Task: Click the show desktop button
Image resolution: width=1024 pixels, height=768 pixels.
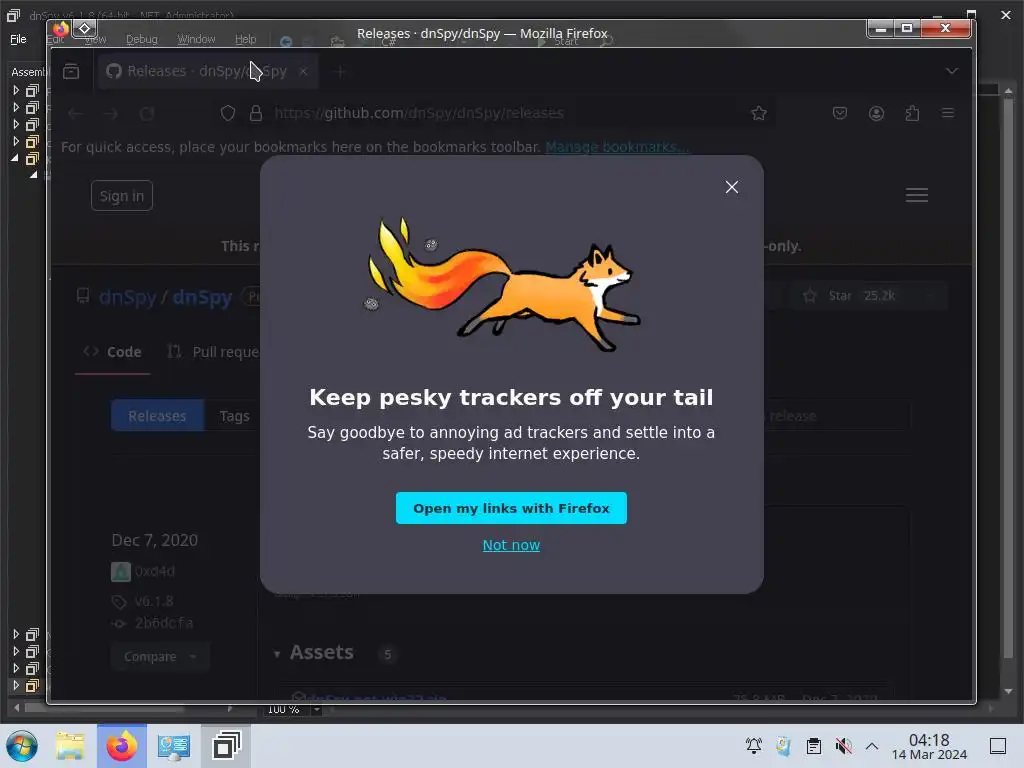Action: click(x=998, y=746)
